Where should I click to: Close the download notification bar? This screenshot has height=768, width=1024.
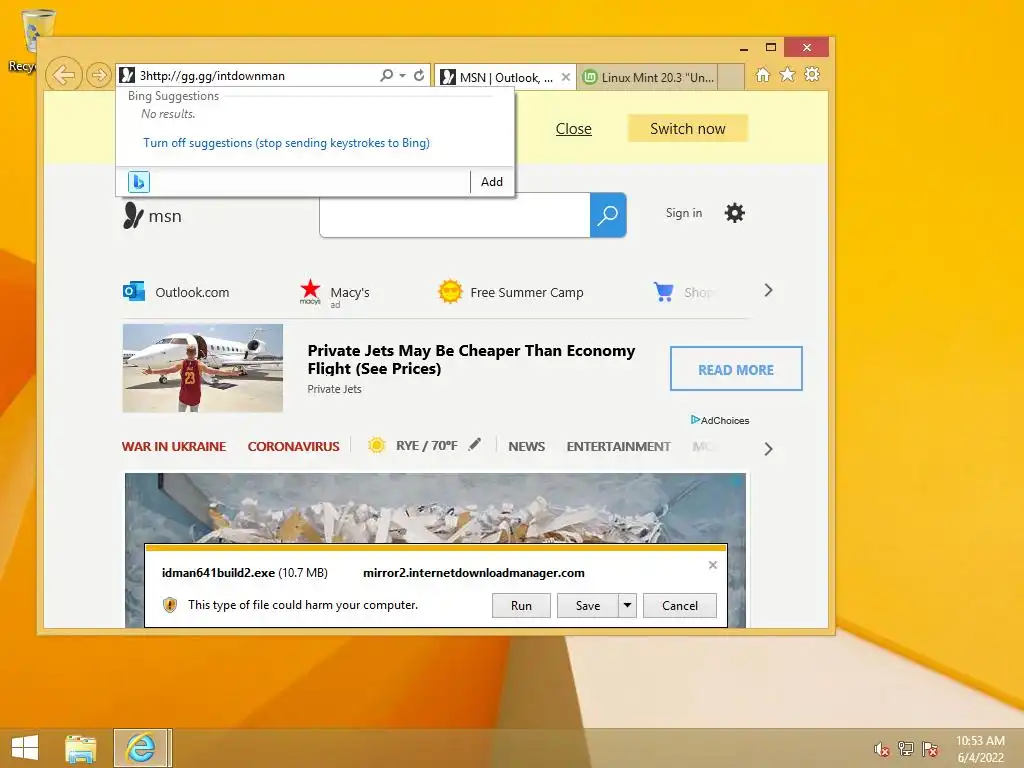[x=712, y=565]
